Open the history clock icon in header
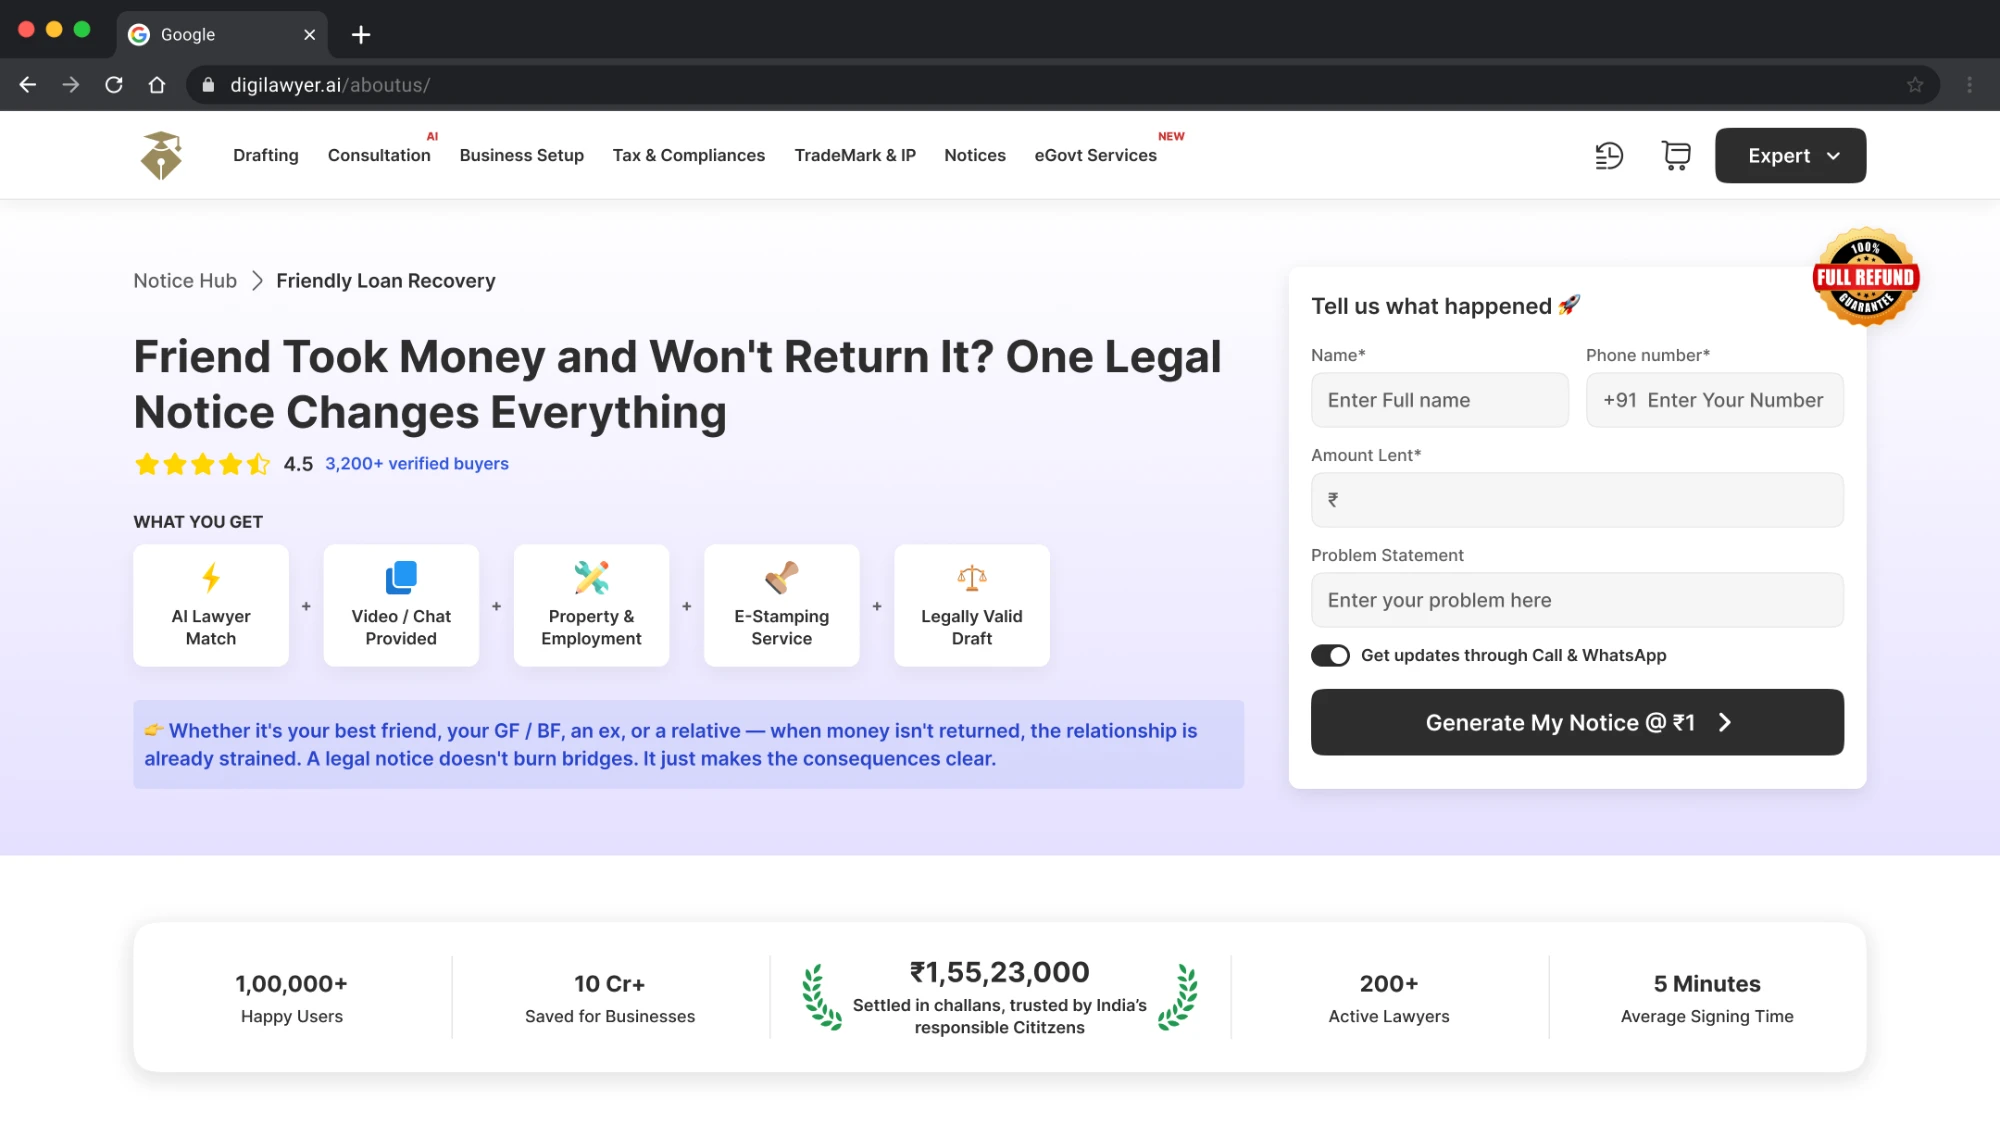The width and height of the screenshot is (2000, 1125). [1608, 156]
